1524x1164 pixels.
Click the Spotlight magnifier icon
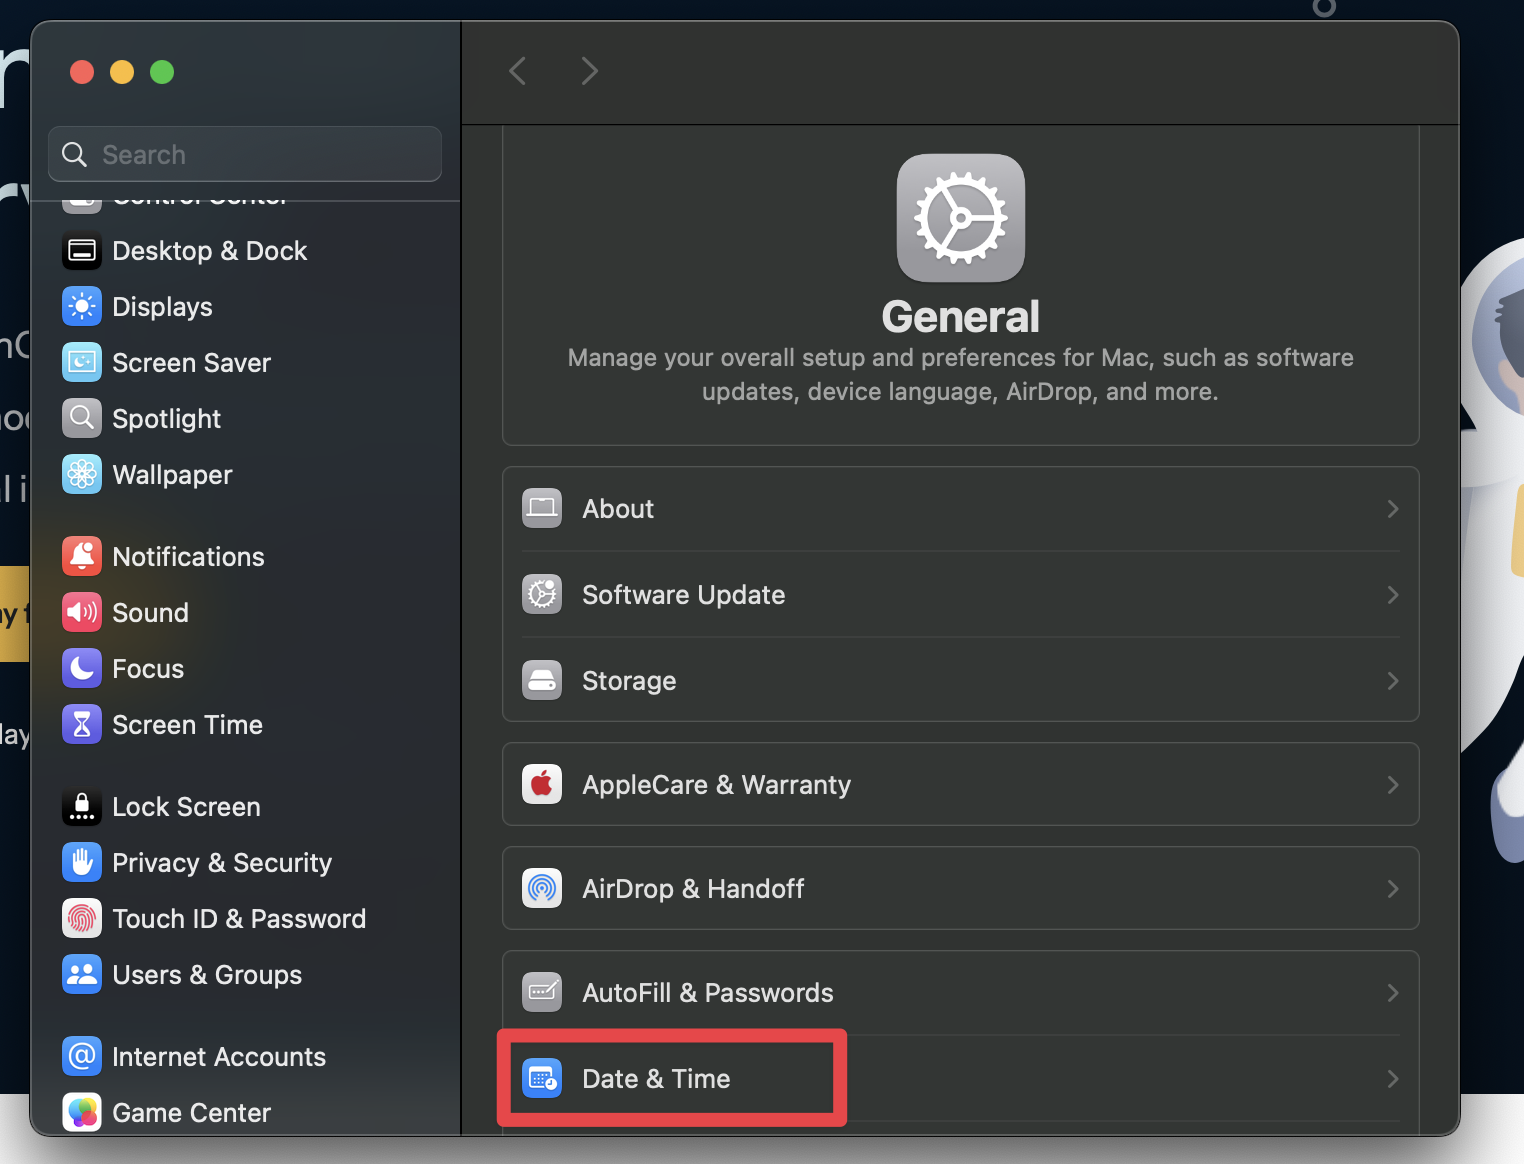point(82,419)
